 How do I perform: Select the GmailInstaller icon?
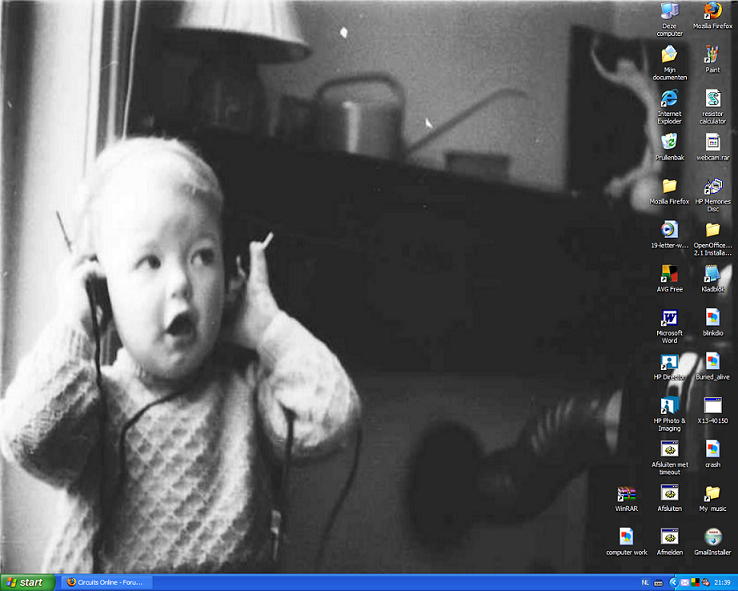pyautogui.click(x=712, y=537)
